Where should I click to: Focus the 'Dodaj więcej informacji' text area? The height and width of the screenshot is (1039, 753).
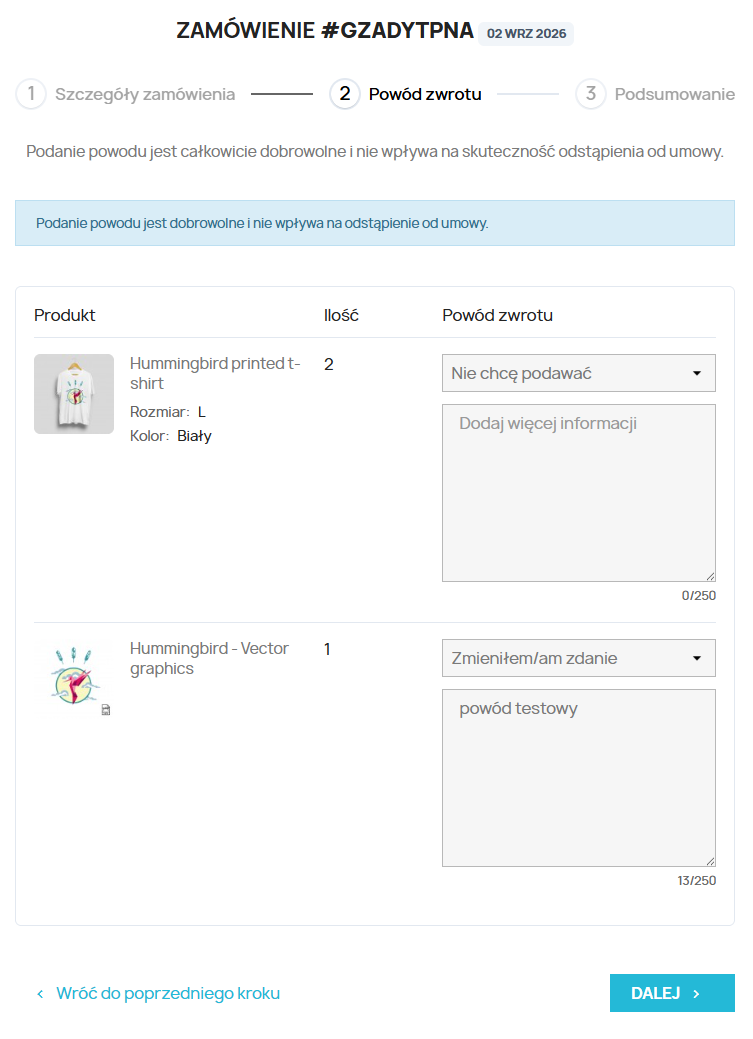pos(579,493)
